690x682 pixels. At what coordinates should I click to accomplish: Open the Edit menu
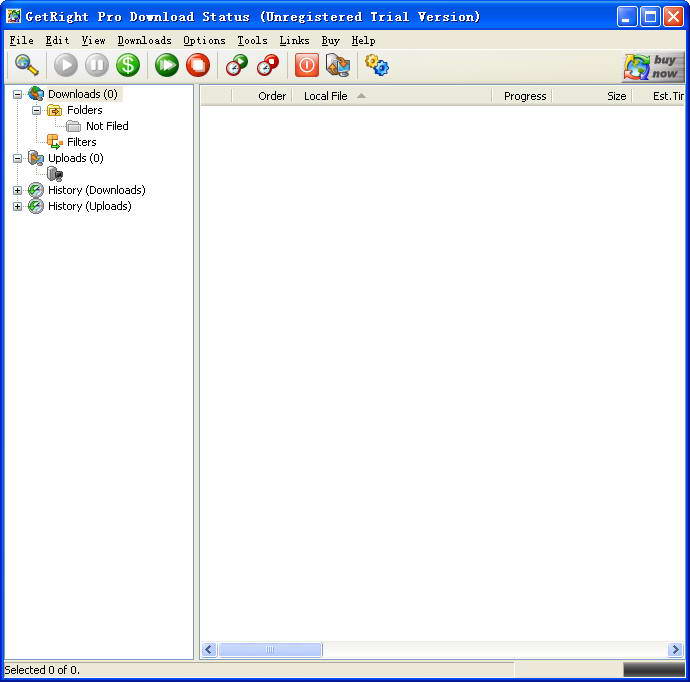coord(57,40)
